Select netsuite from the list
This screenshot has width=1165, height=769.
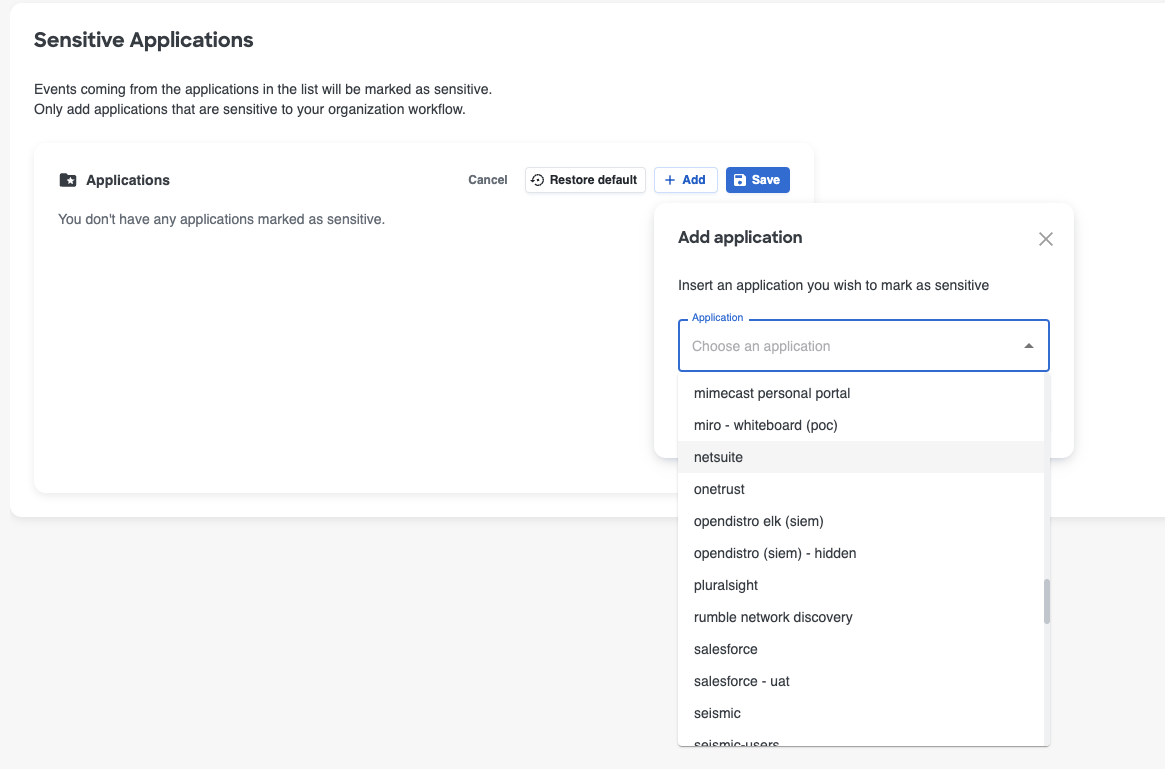[718, 457]
